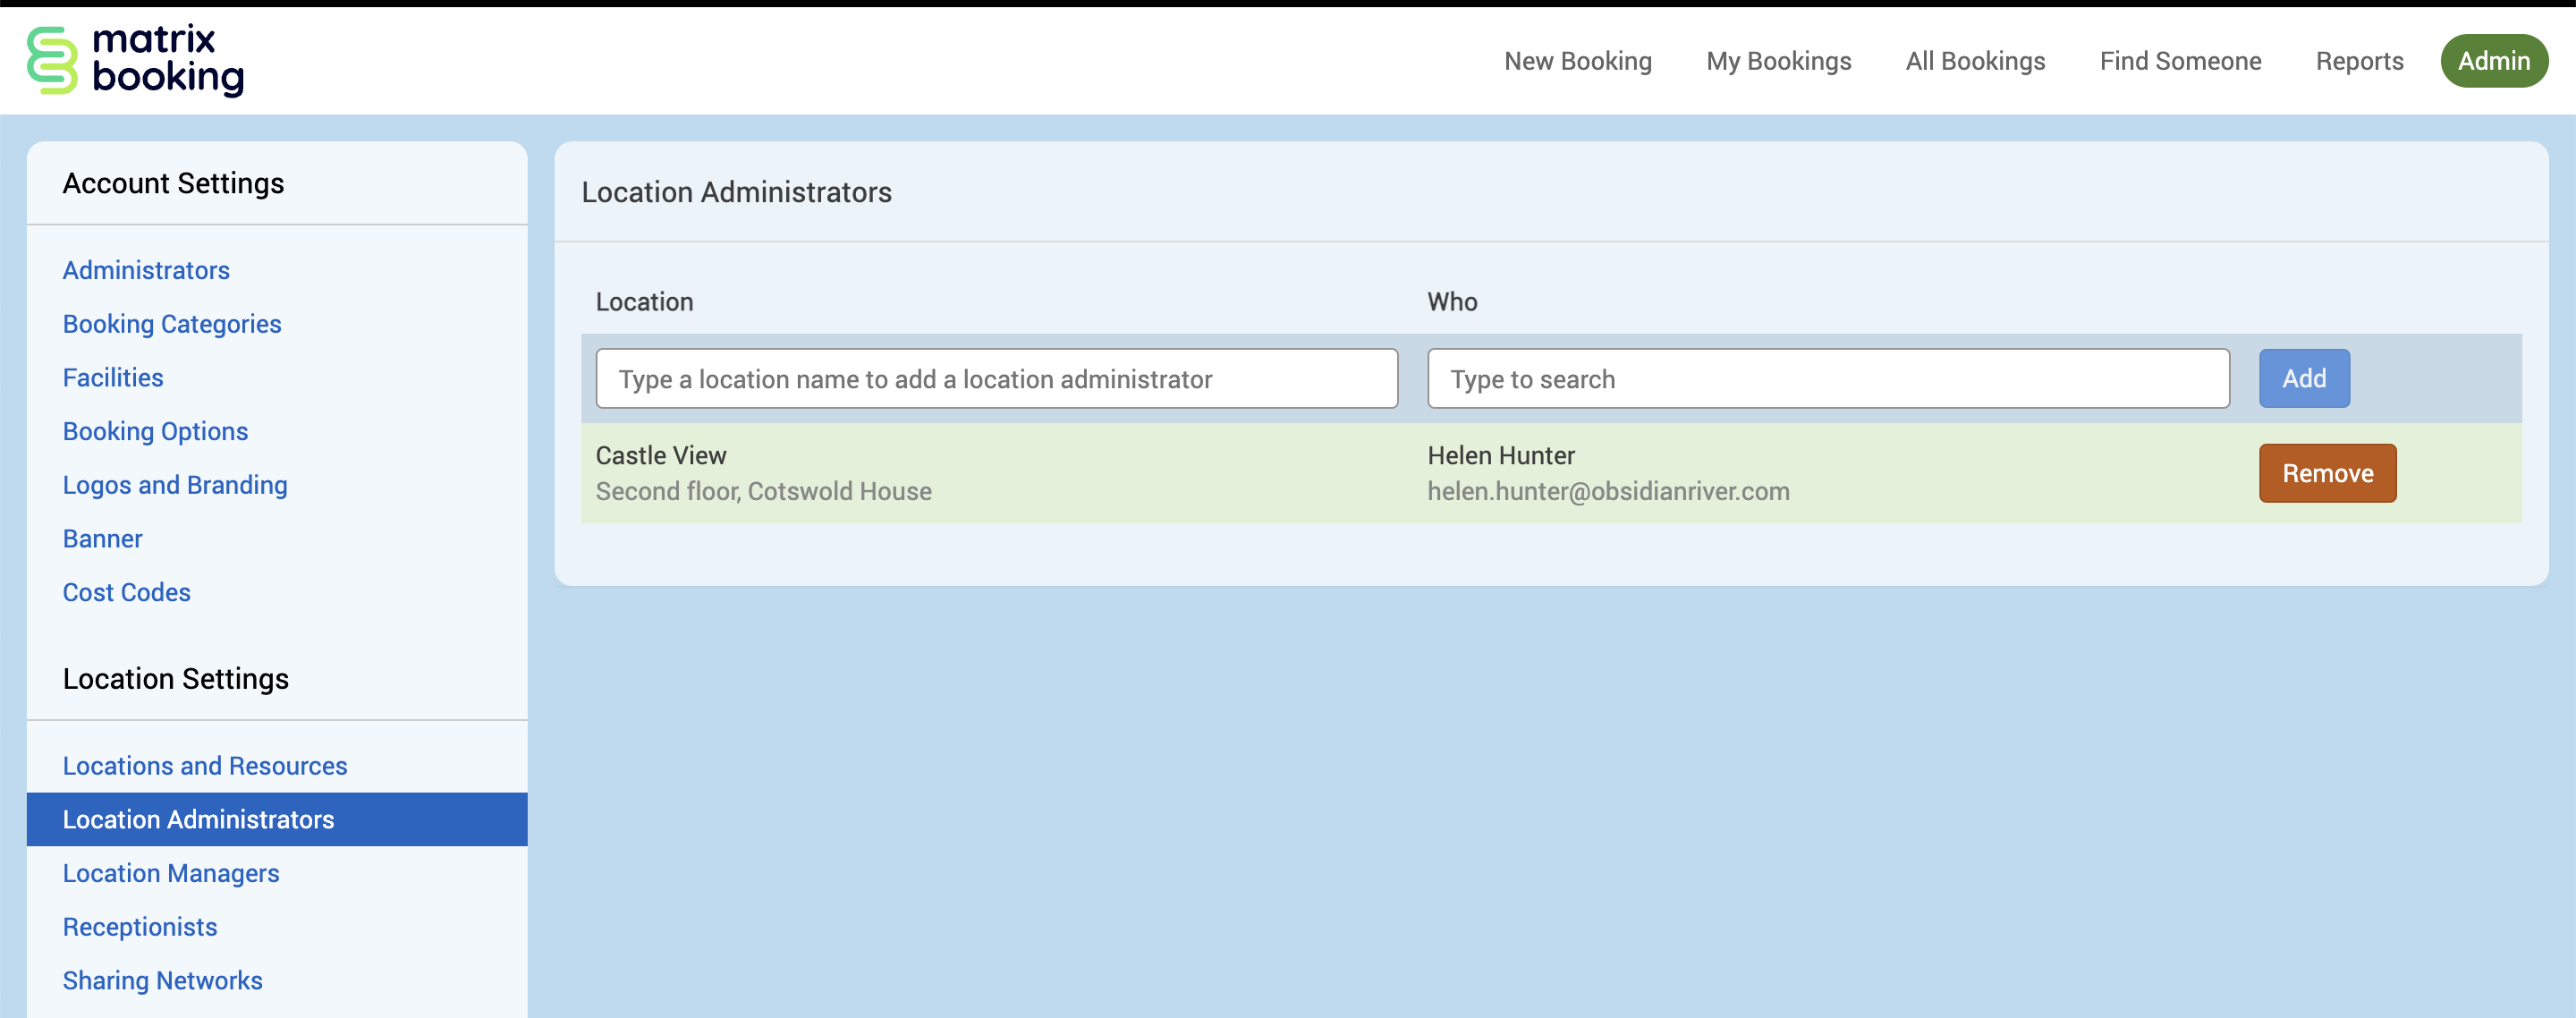Open Sharing Networks settings
2576x1018 pixels.
pos(162,980)
